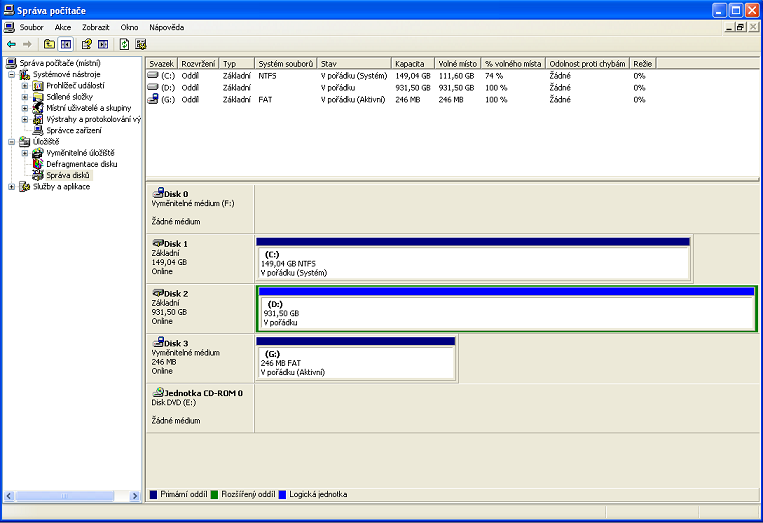The height and width of the screenshot is (523, 763).
Task: Select the Defragmentace disku tree item
Action: pos(81,163)
